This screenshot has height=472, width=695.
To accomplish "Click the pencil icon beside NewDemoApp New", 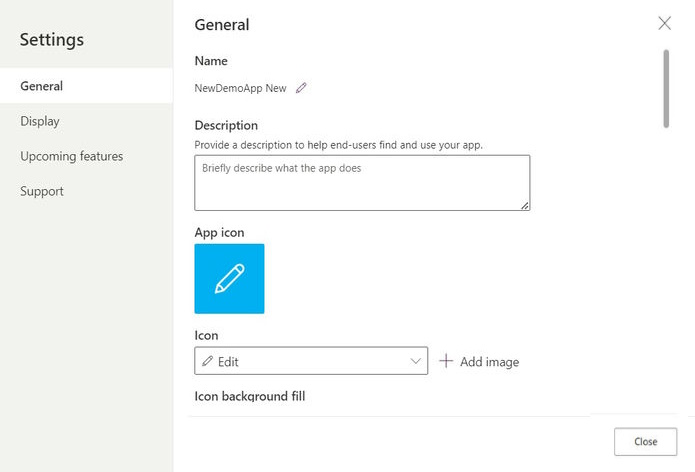I will (301, 88).
